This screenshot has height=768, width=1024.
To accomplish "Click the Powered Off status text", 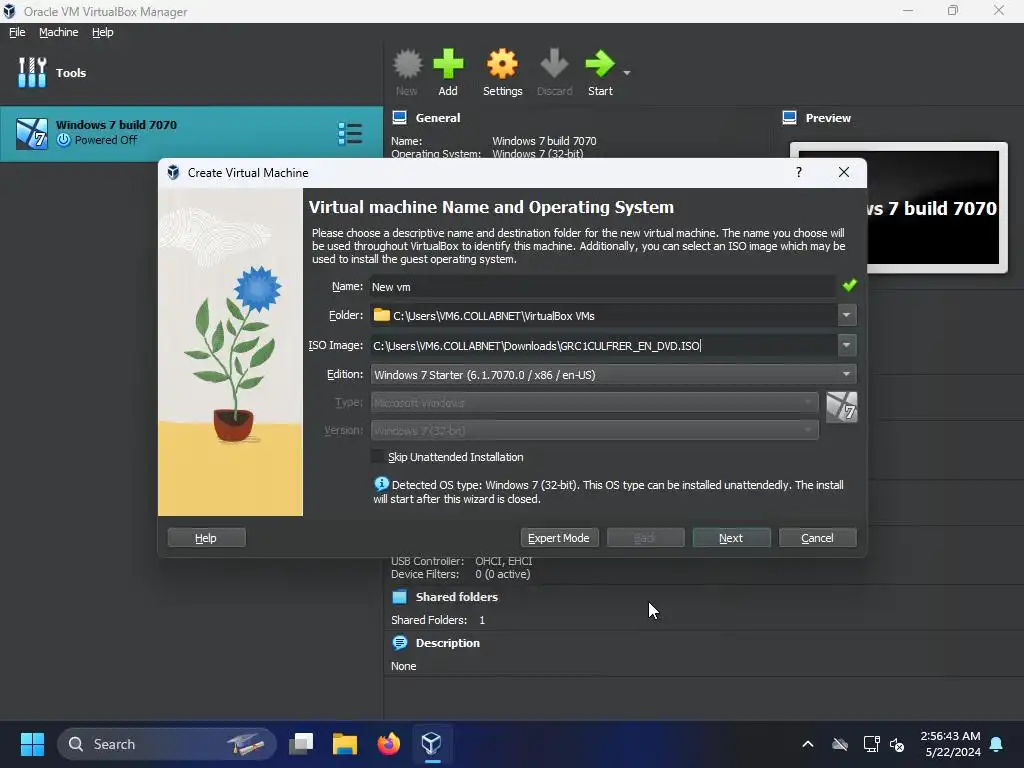I will [x=106, y=140].
